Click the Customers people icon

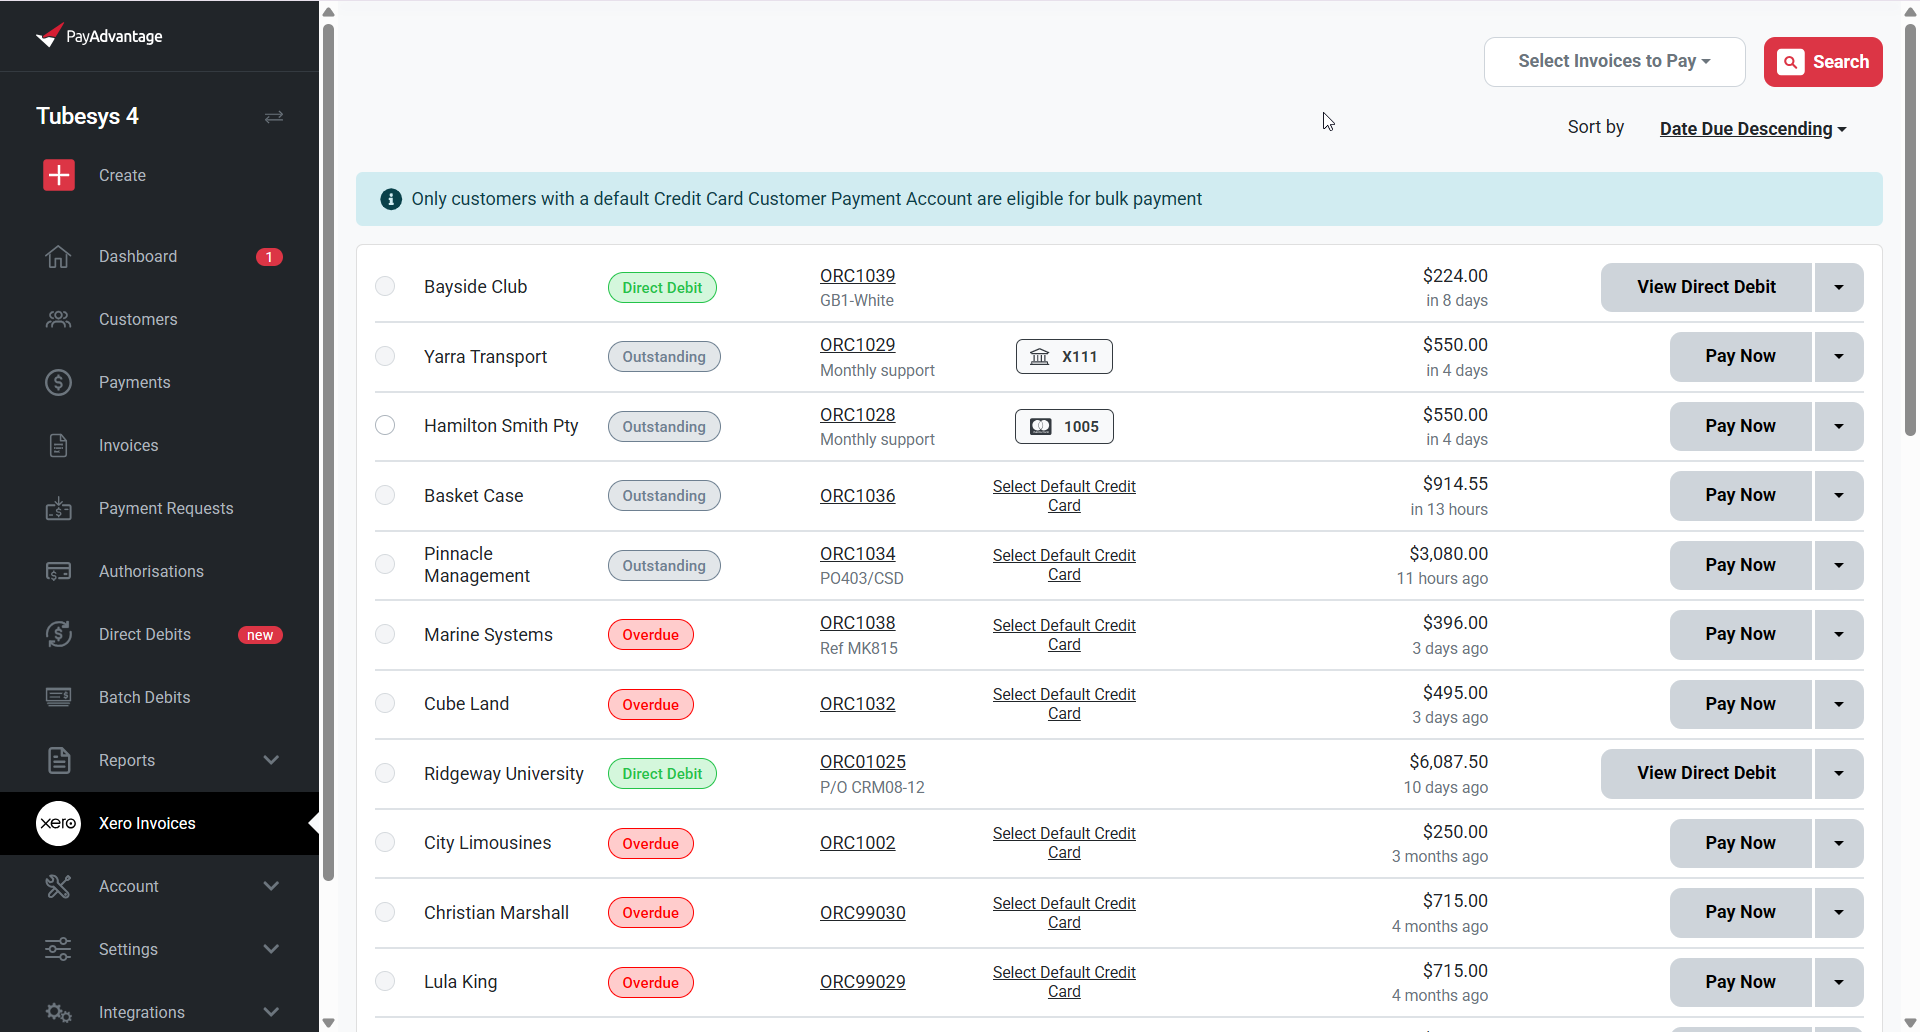coord(58,320)
